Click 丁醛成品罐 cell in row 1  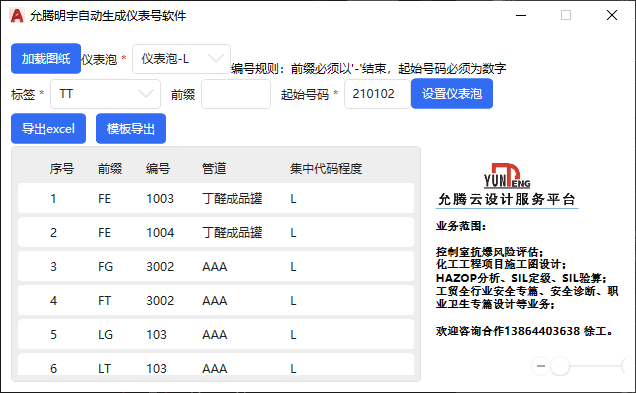pos(232,199)
